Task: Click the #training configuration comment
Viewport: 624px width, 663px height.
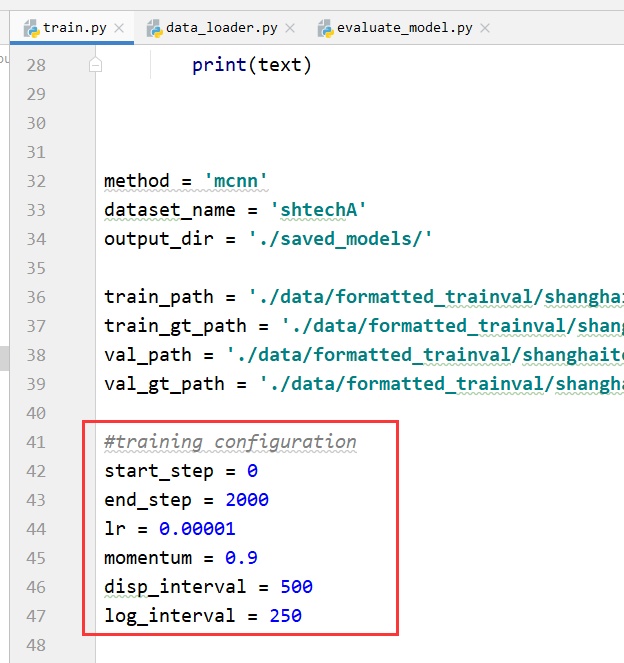Action: 230,442
